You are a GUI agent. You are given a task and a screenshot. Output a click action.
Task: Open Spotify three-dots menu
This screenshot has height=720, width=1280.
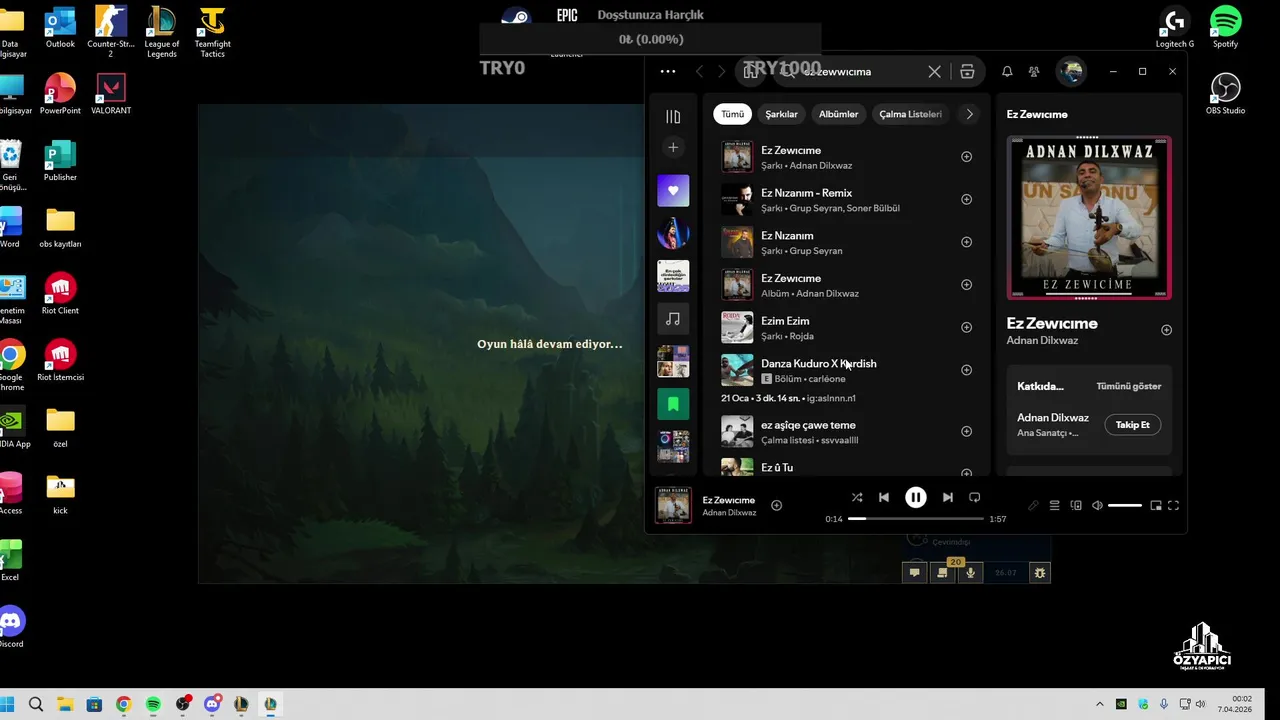pyautogui.click(x=668, y=72)
